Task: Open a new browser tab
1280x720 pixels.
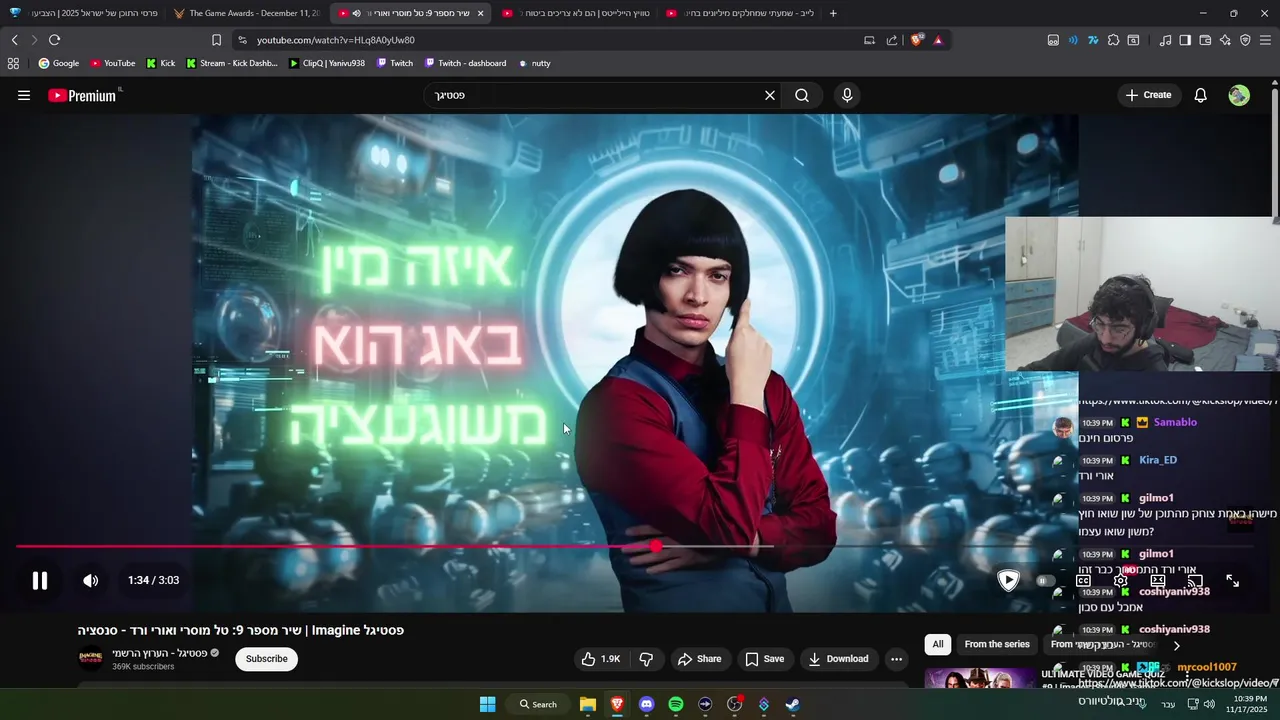Action: pyautogui.click(x=833, y=13)
